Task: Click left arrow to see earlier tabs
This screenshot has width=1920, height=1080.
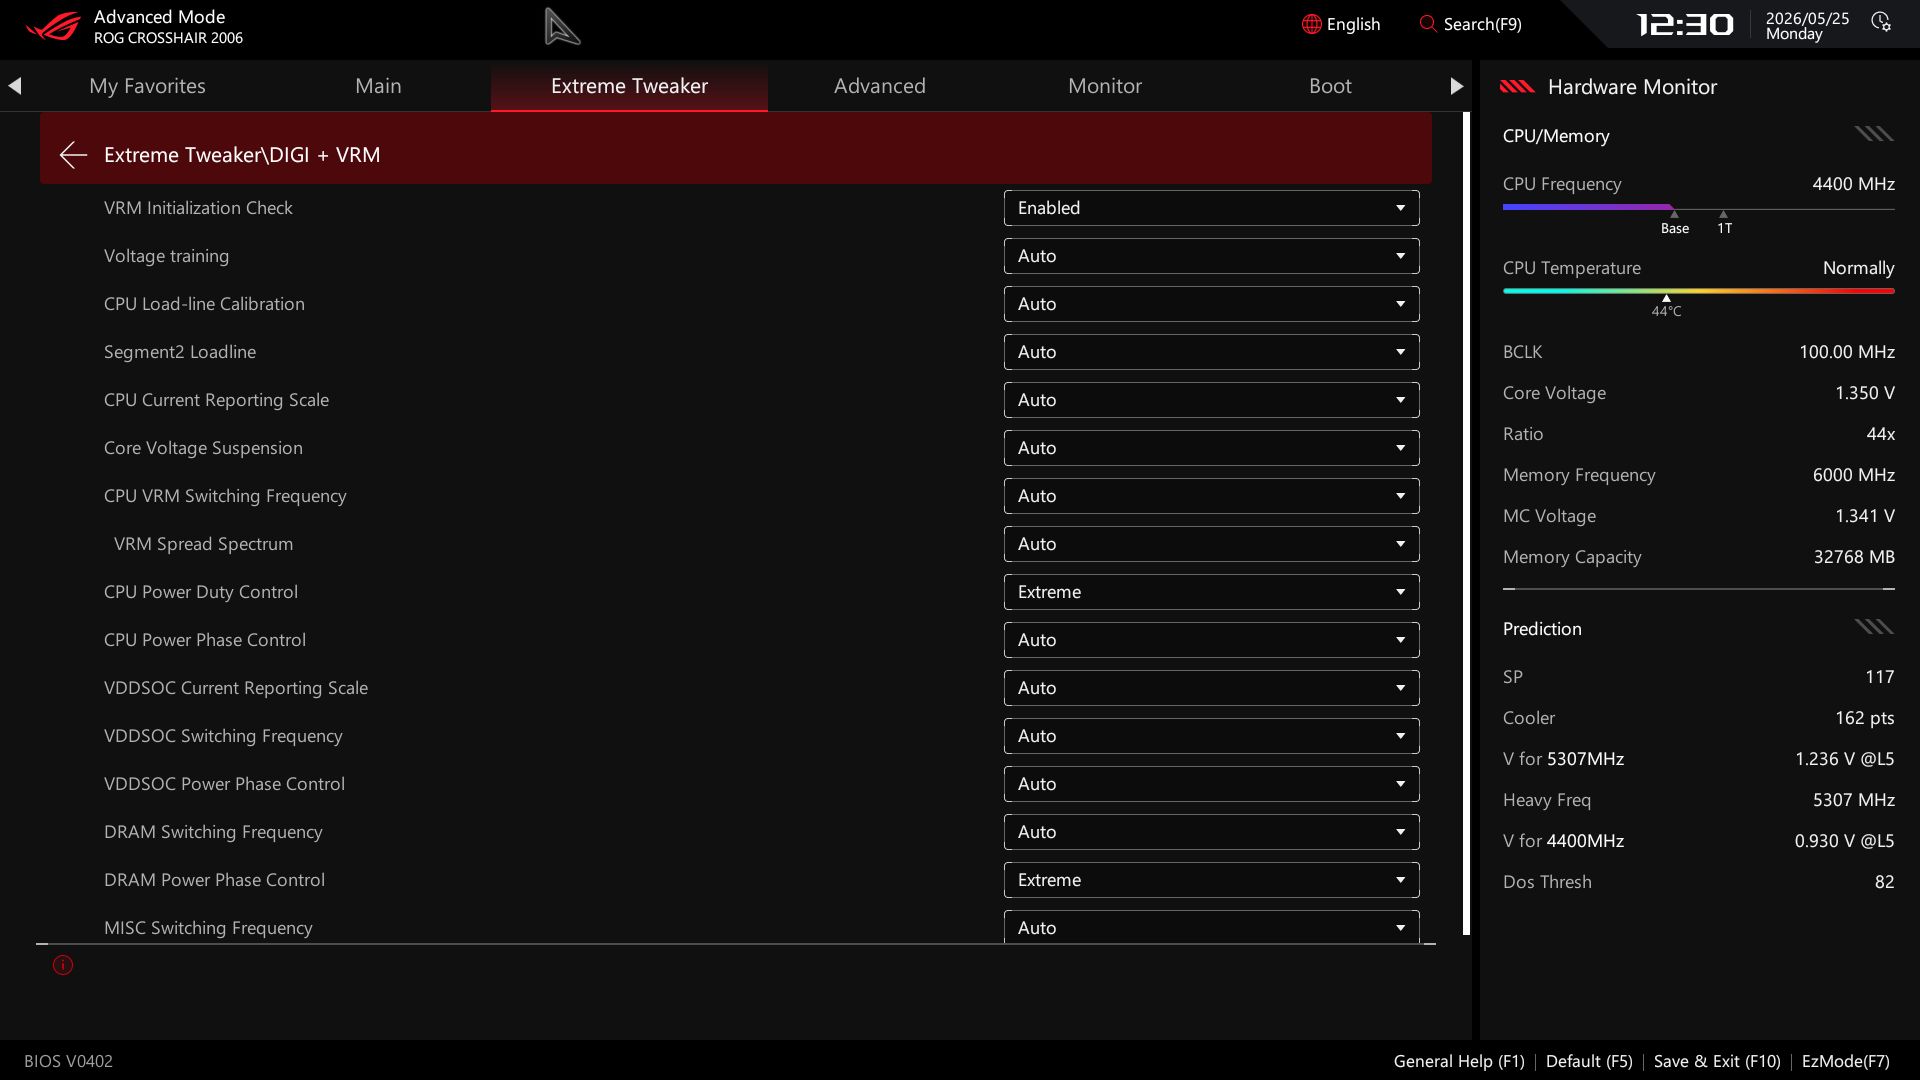Action: pos(15,86)
